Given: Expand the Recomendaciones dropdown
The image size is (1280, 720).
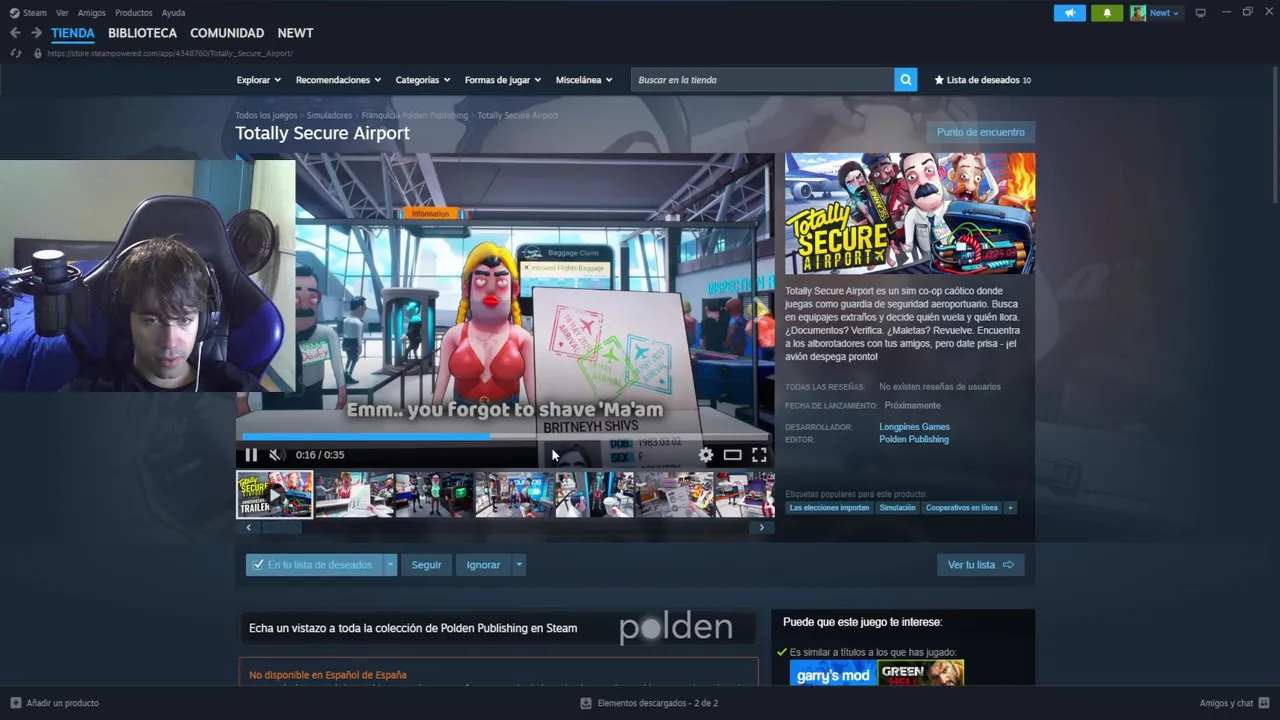Looking at the screenshot, I should 338,80.
